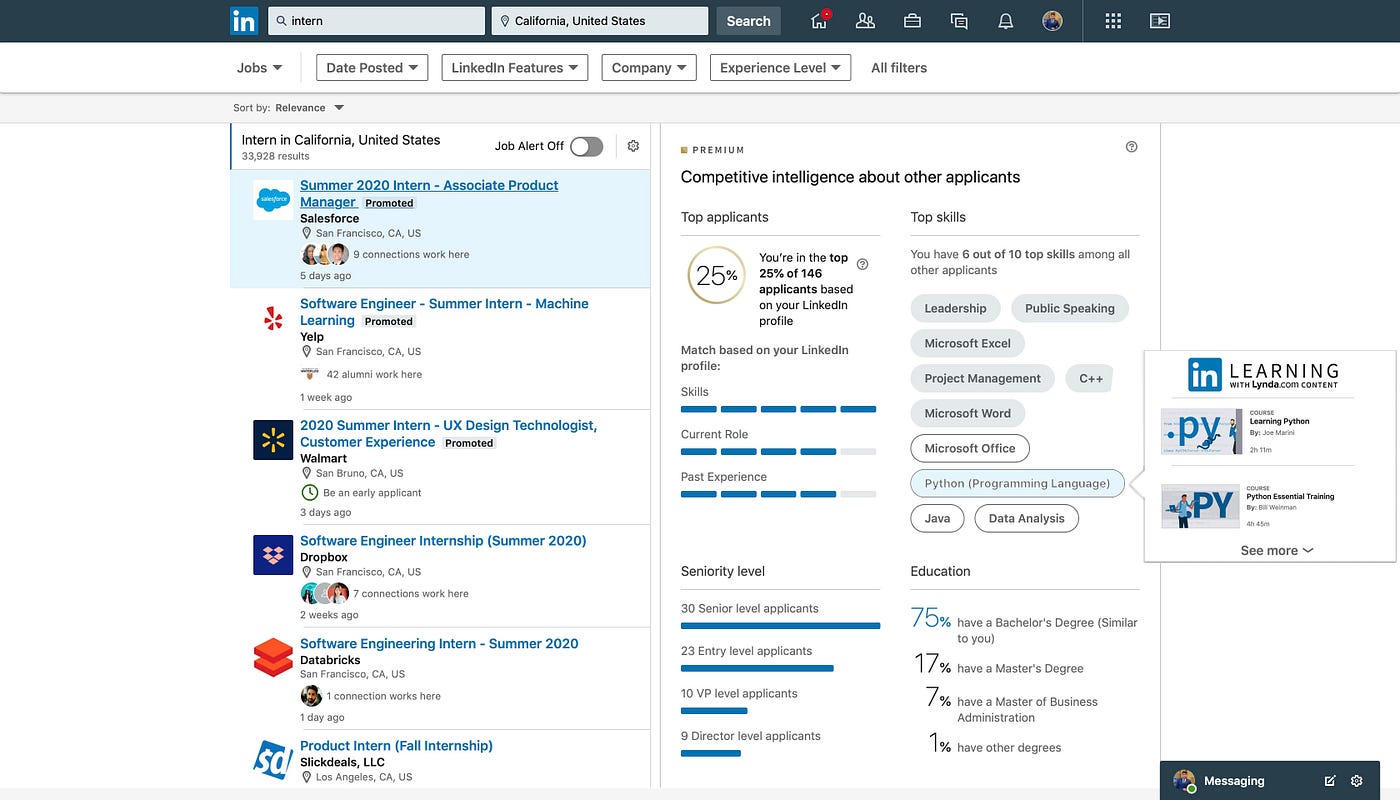Click connection avatars on Salesforce job

(x=325, y=254)
